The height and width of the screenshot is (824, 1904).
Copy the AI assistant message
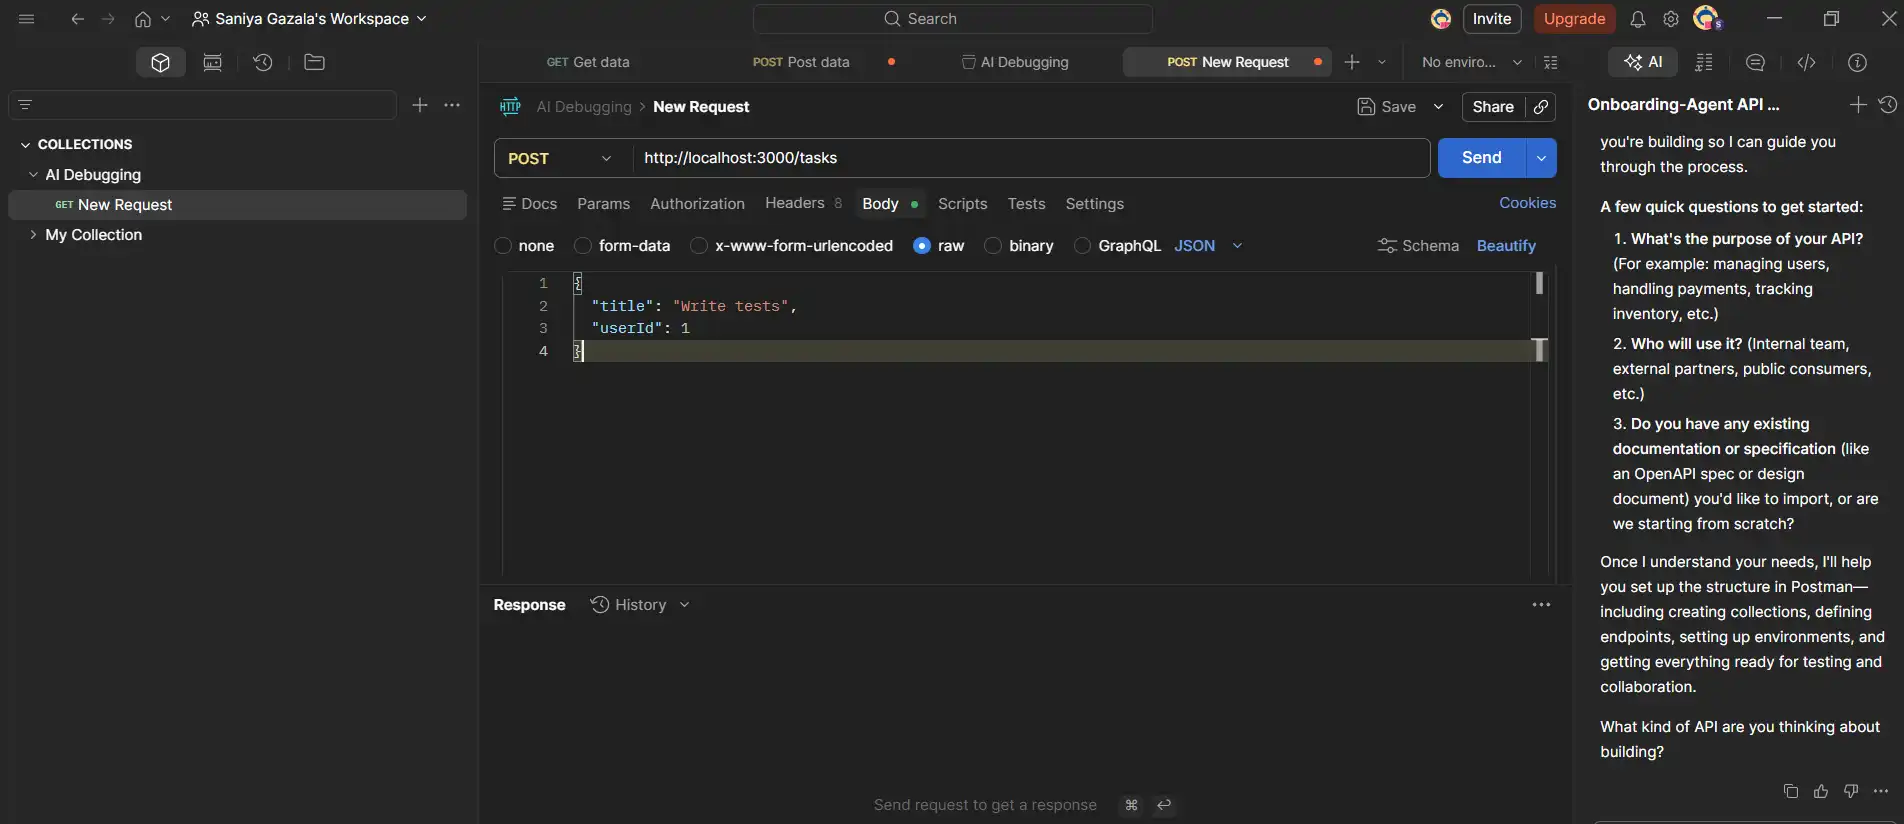(x=1790, y=791)
